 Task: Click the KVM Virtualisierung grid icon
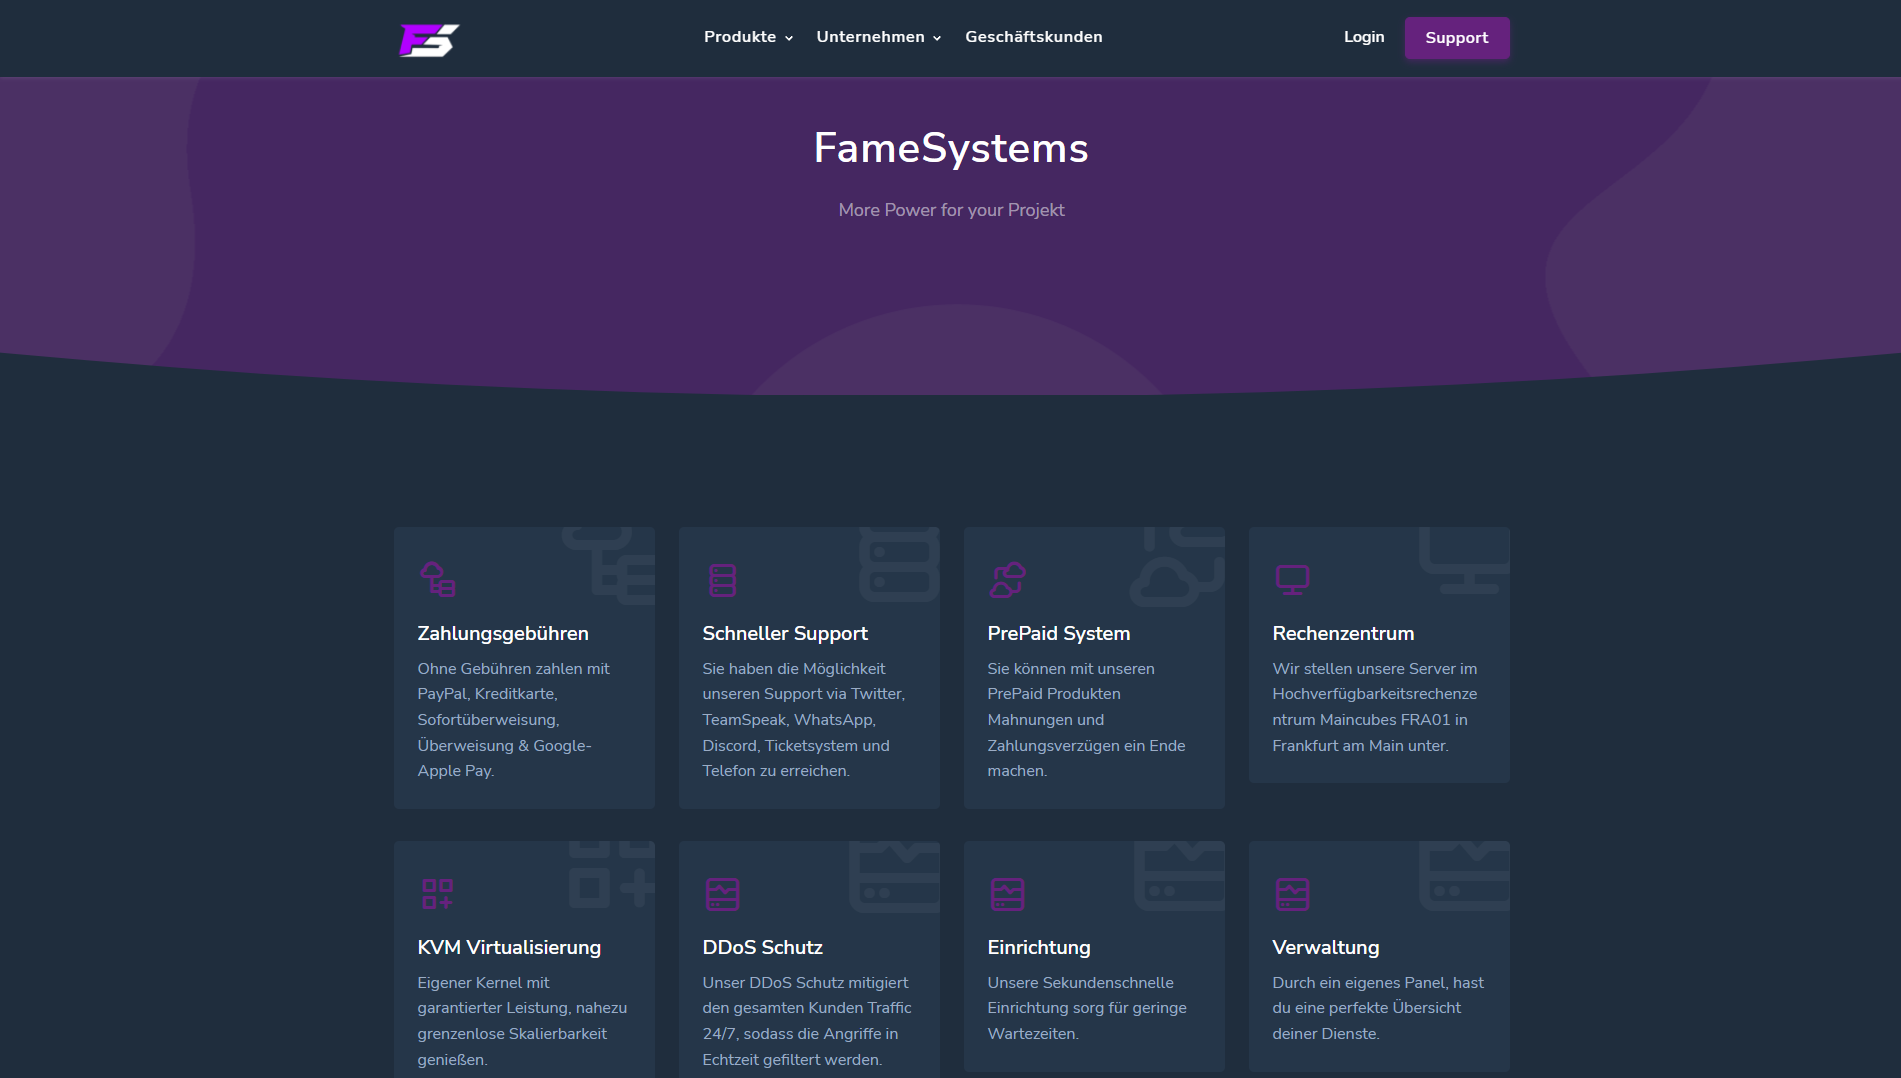tap(438, 894)
